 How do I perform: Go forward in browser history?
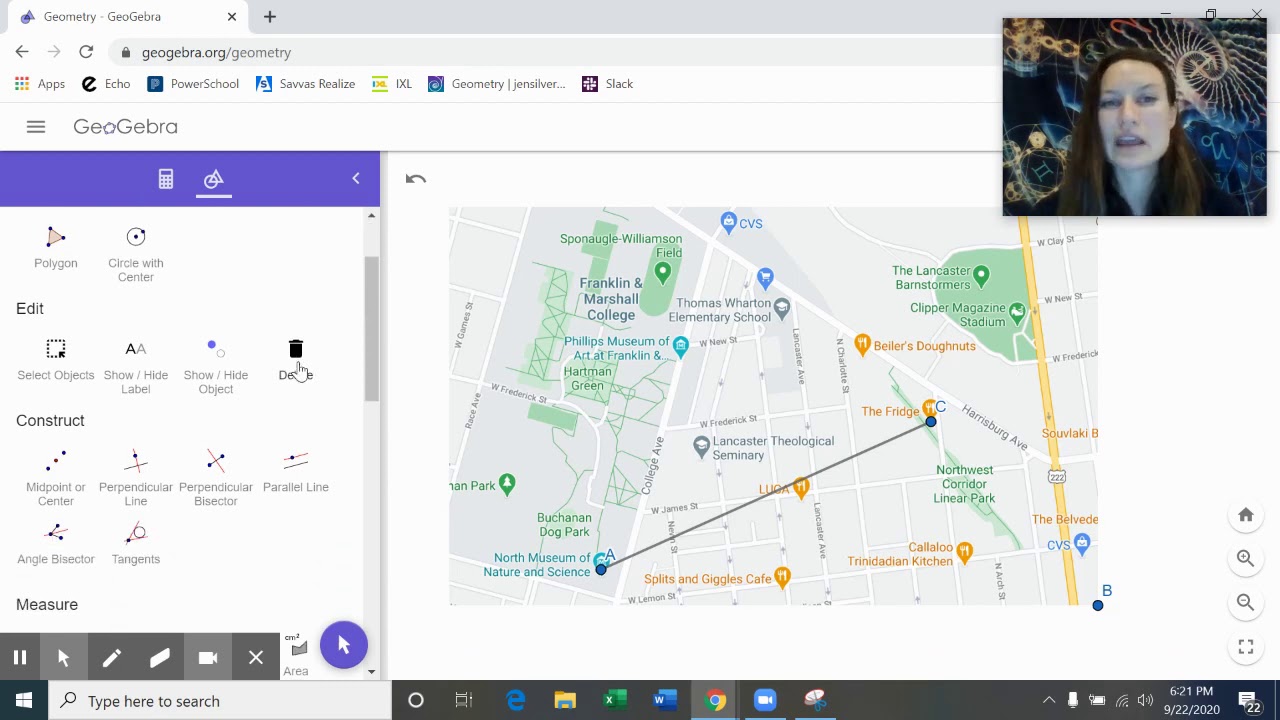point(54,52)
